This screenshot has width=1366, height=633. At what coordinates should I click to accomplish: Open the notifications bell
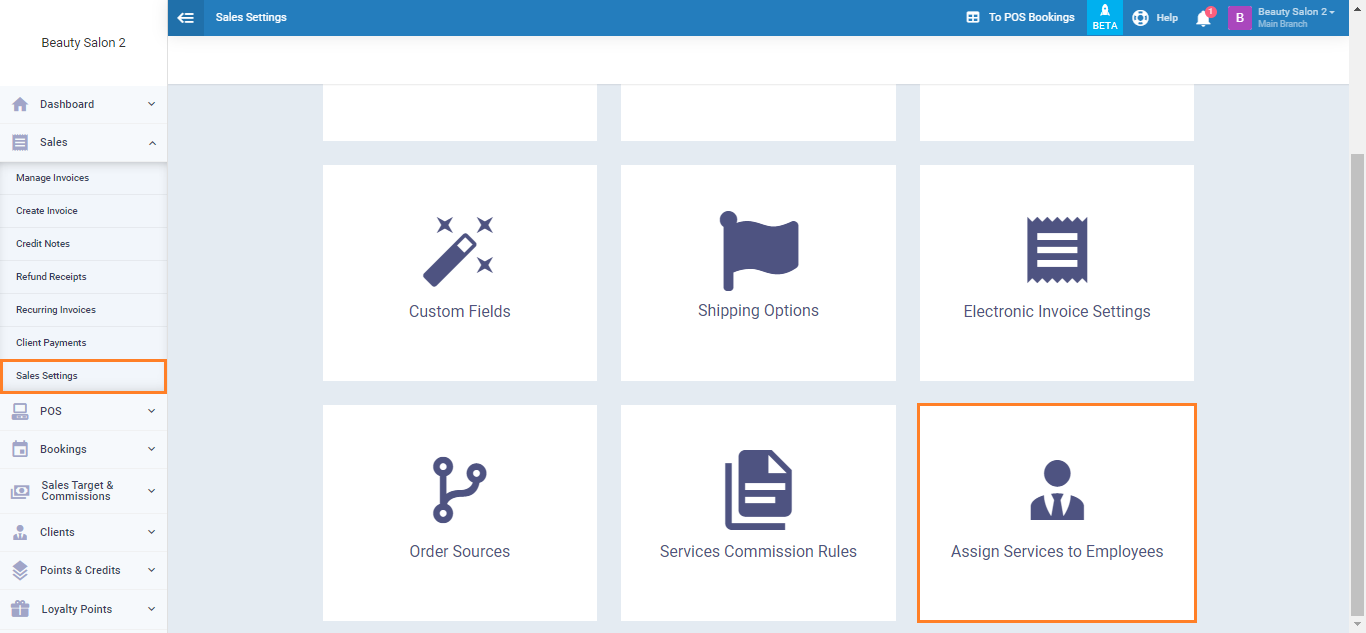[1203, 18]
